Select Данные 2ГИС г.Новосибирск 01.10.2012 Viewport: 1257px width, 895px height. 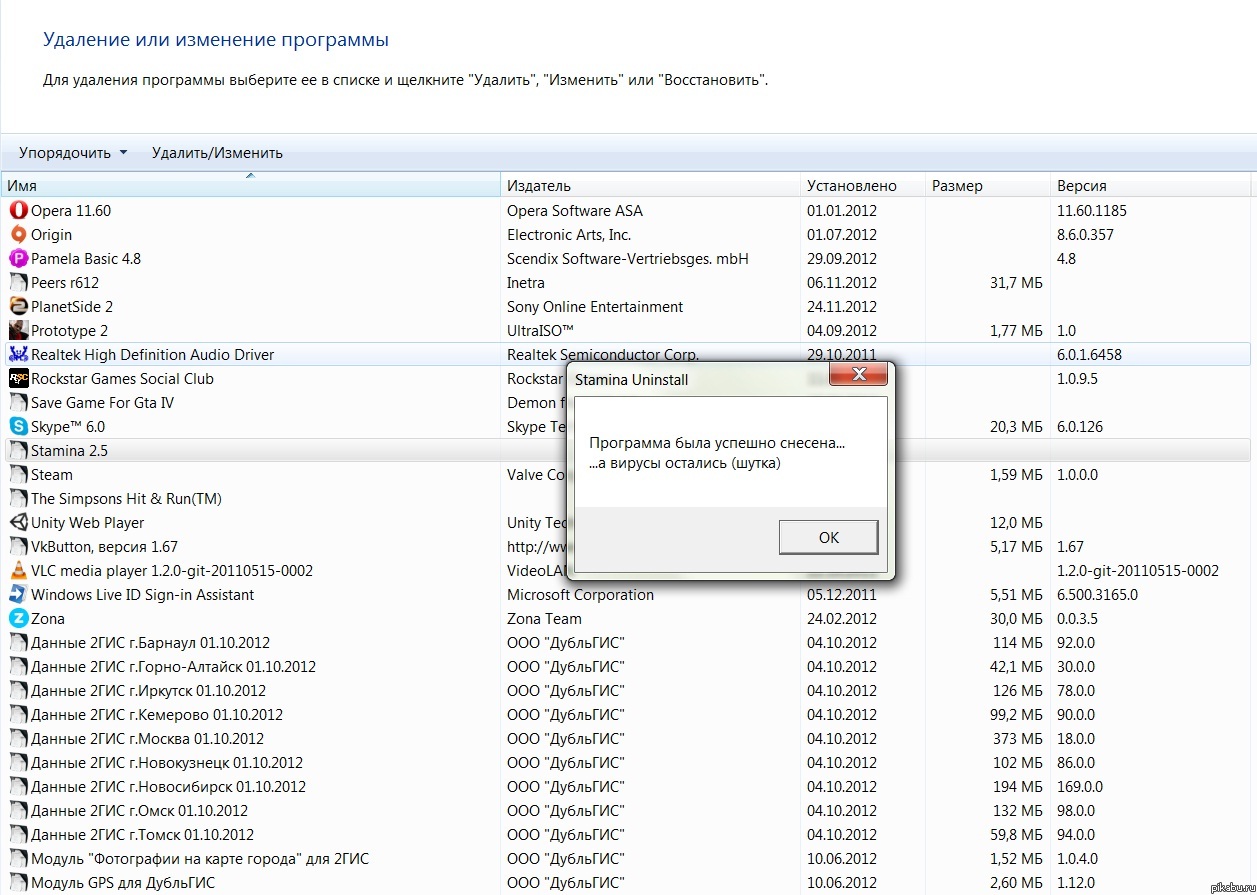[x=168, y=786]
